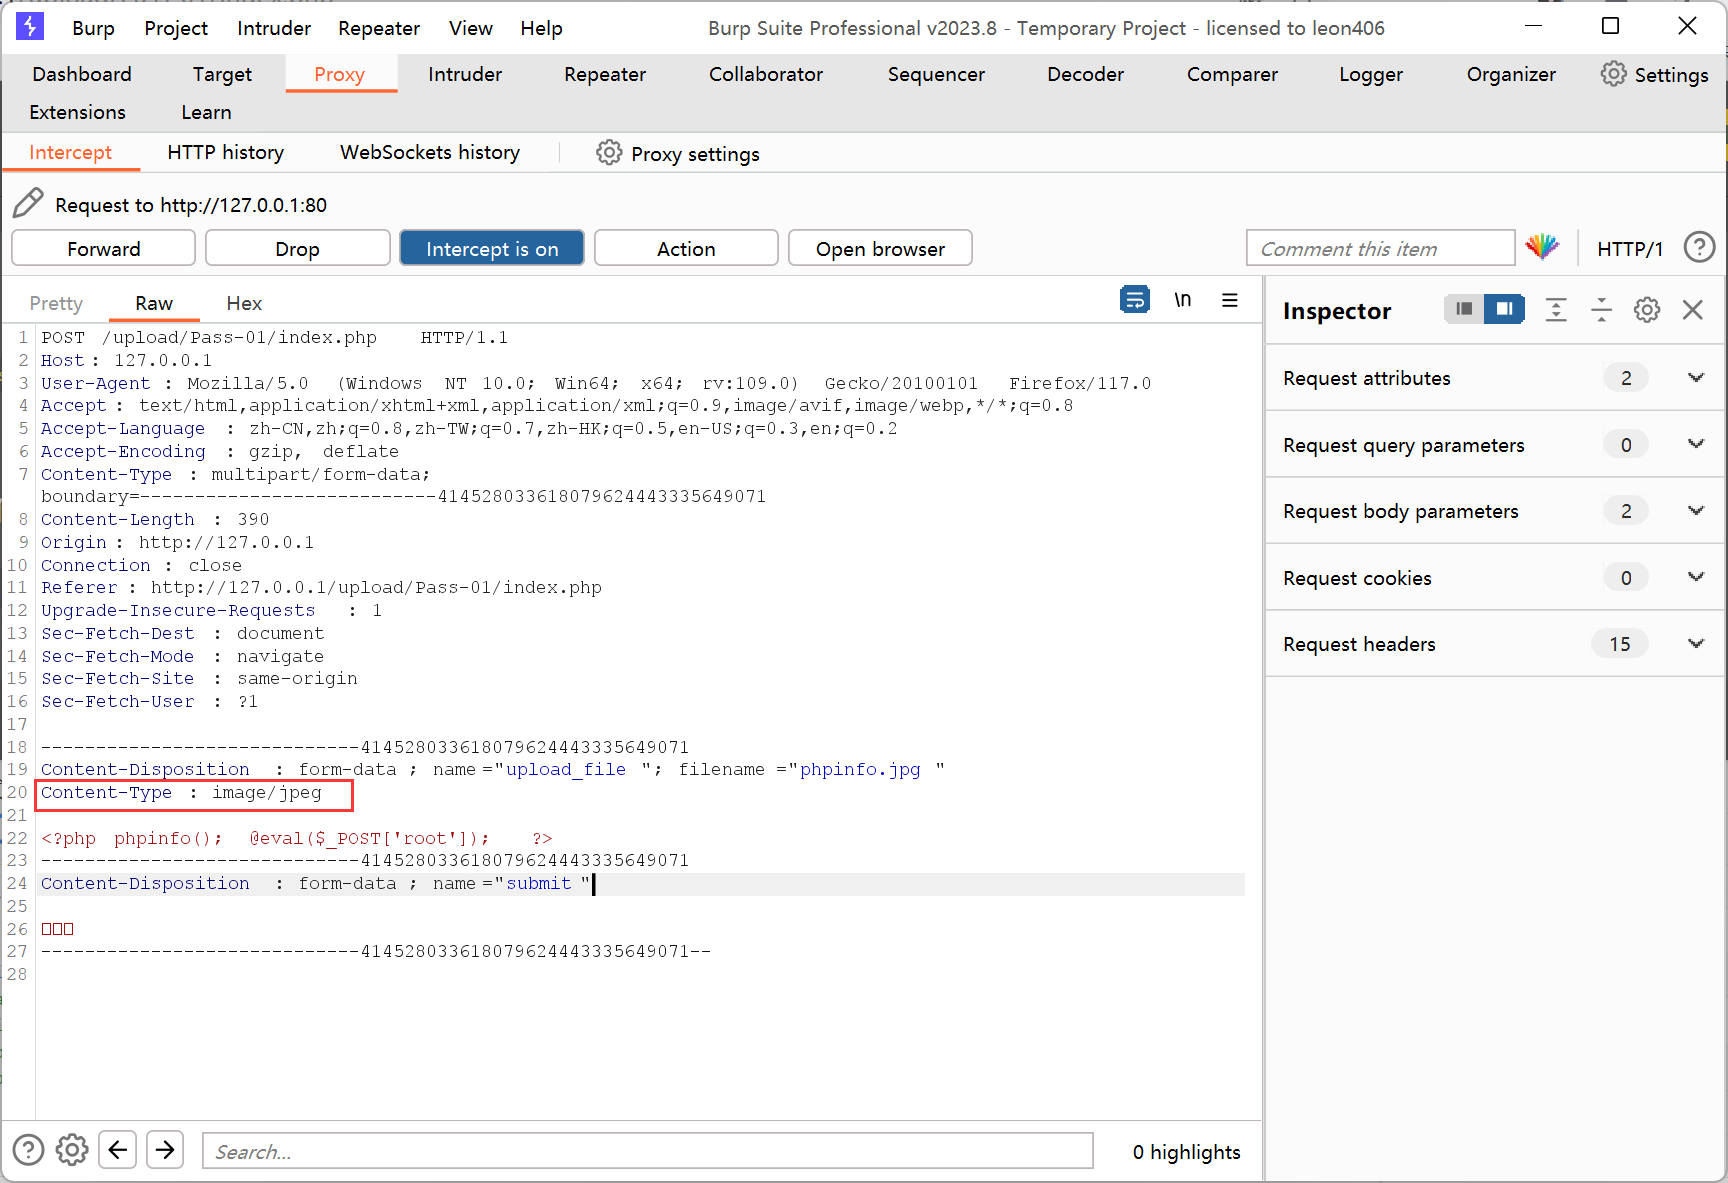Screen dimensions: 1728x1183
Task: Forward the intercepted request
Action: (x=104, y=248)
